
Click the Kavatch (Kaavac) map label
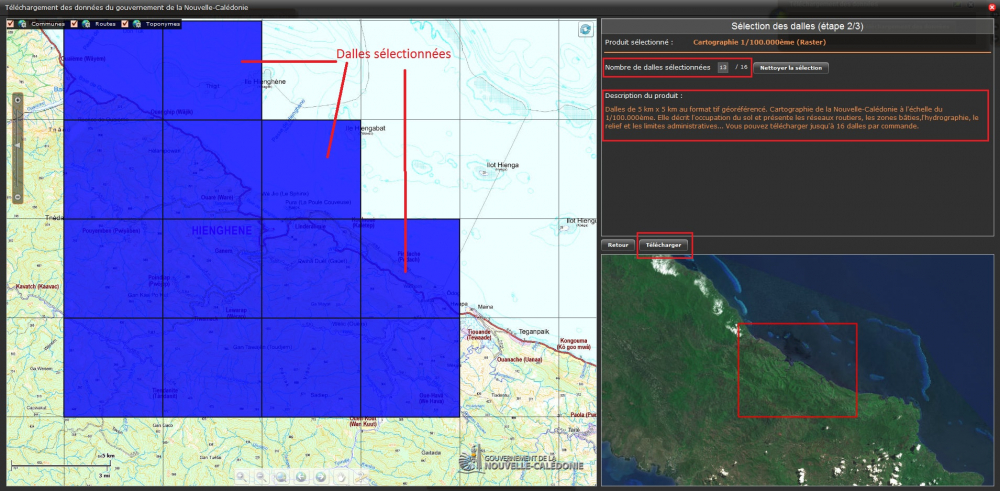tap(39, 286)
